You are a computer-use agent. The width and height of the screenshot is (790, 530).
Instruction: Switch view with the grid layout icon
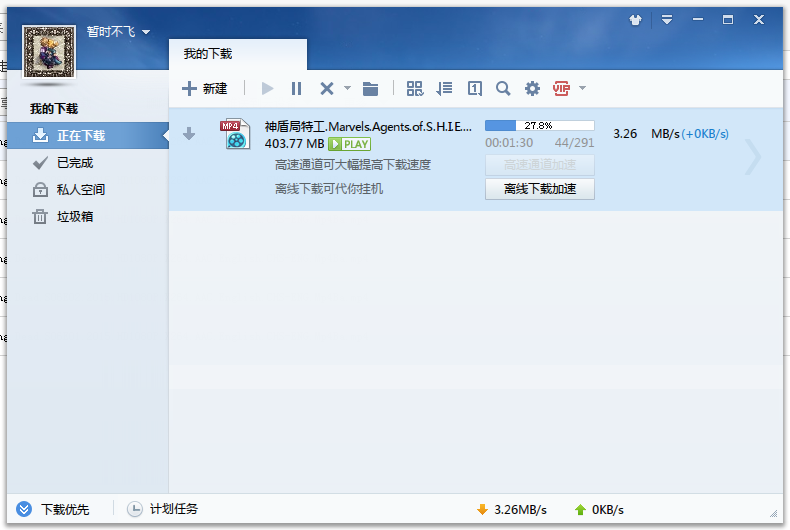[x=415, y=89]
